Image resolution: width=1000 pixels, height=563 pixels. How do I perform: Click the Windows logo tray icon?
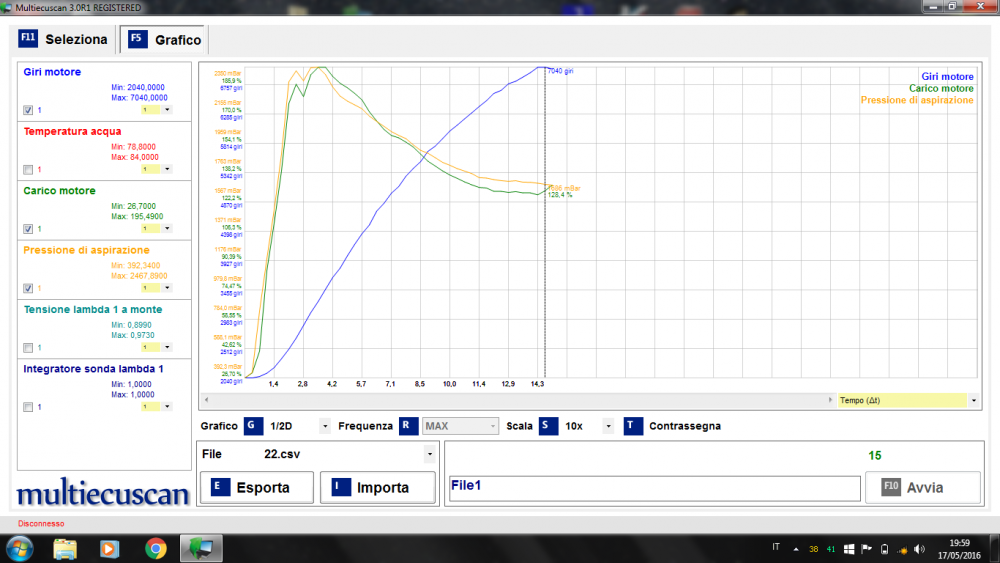849,549
